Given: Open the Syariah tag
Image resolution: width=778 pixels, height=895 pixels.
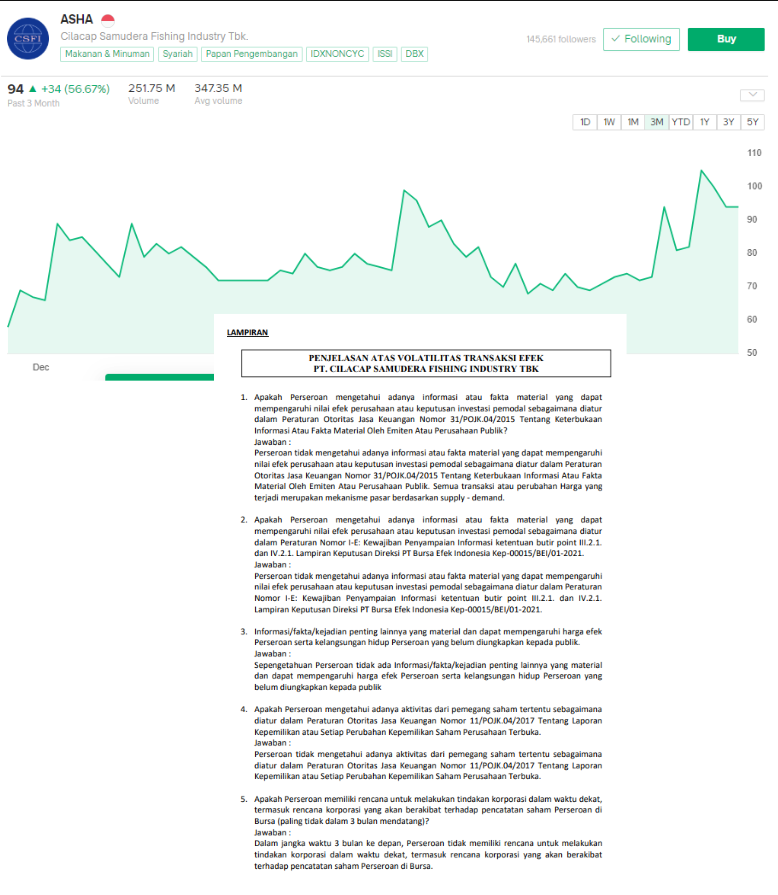Looking at the screenshot, I should tap(178, 54).
